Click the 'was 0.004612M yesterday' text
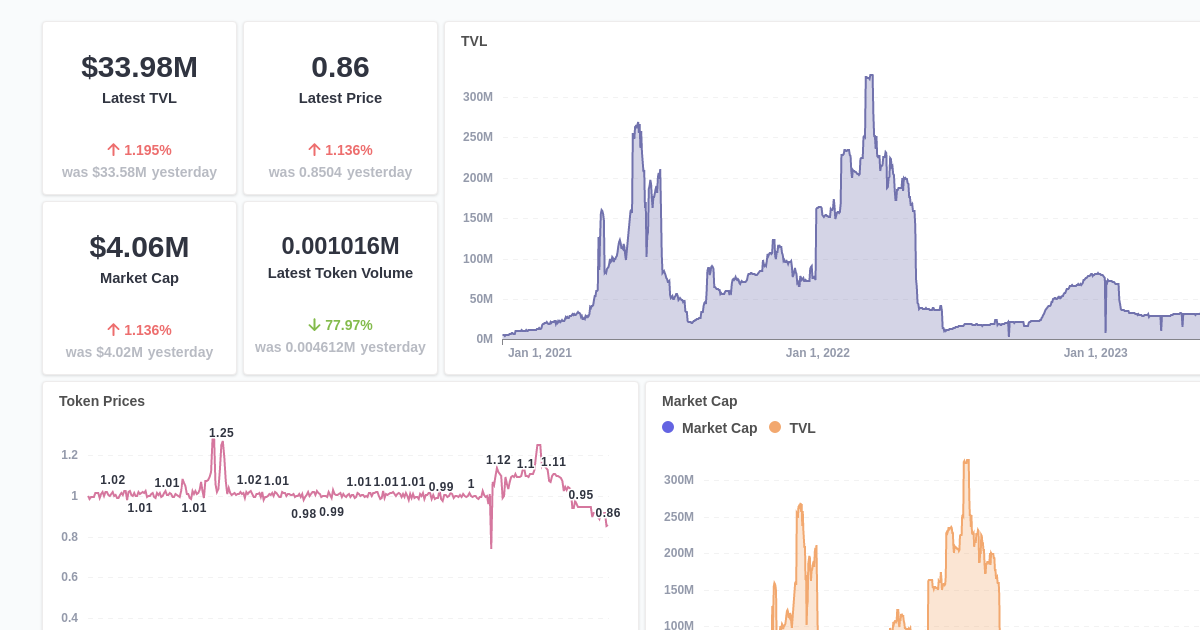1200x630 pixels. click(340, 347)
